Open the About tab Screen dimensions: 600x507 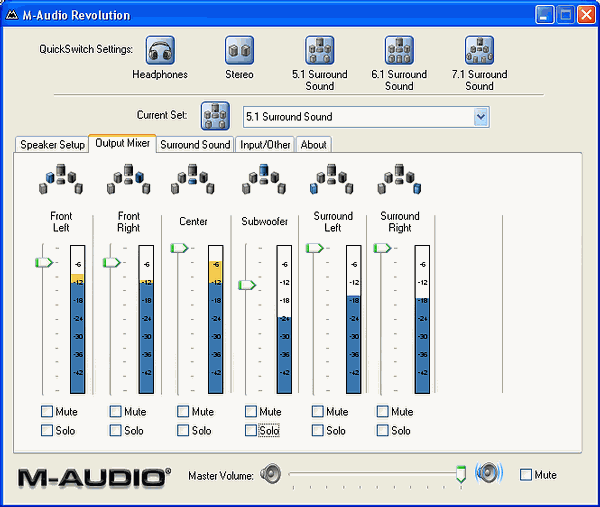(x=314, y=145)
